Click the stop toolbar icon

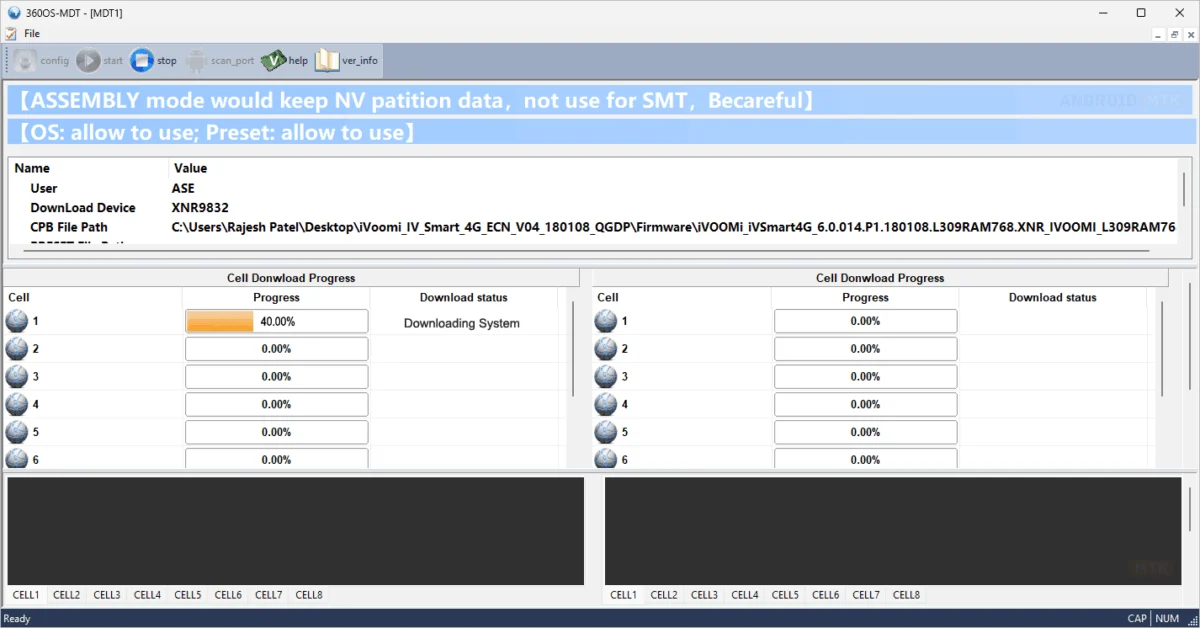[142, 61]
